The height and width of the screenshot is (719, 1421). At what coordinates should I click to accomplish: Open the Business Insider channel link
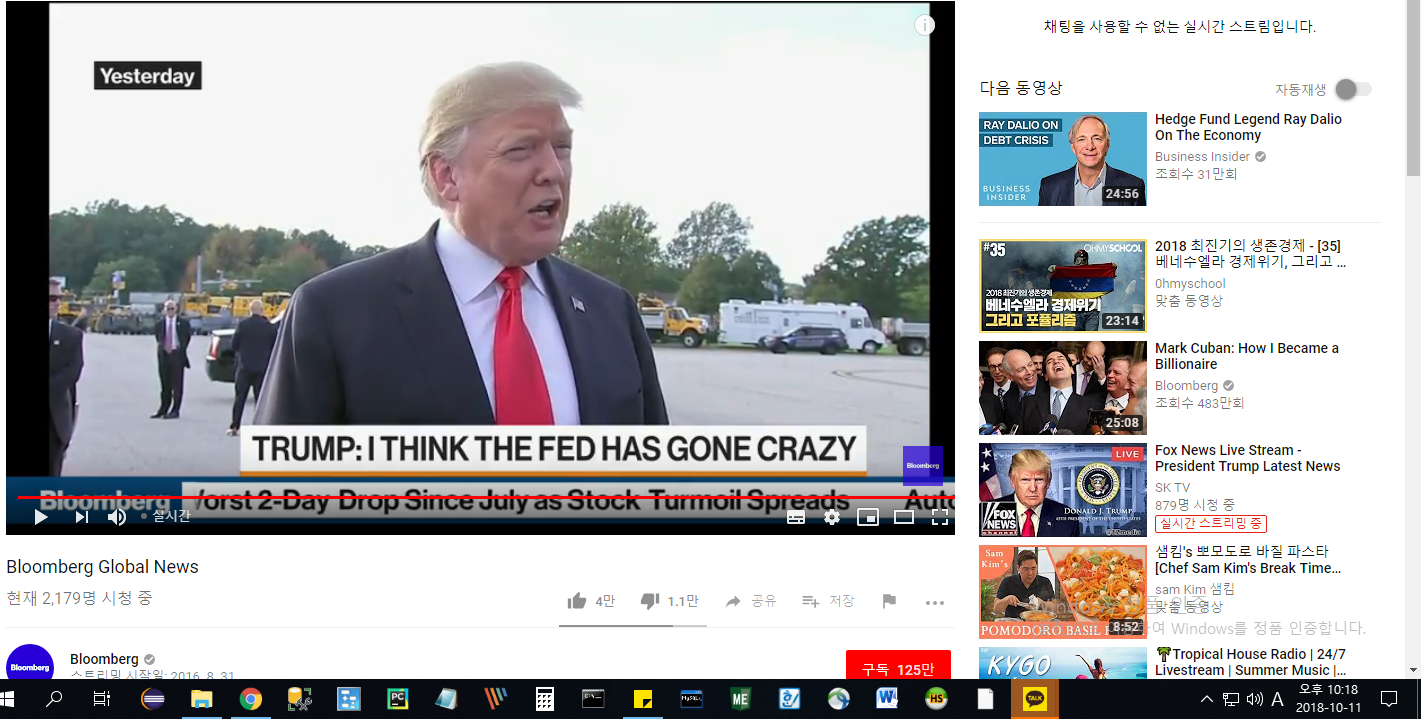[1202, 156]
